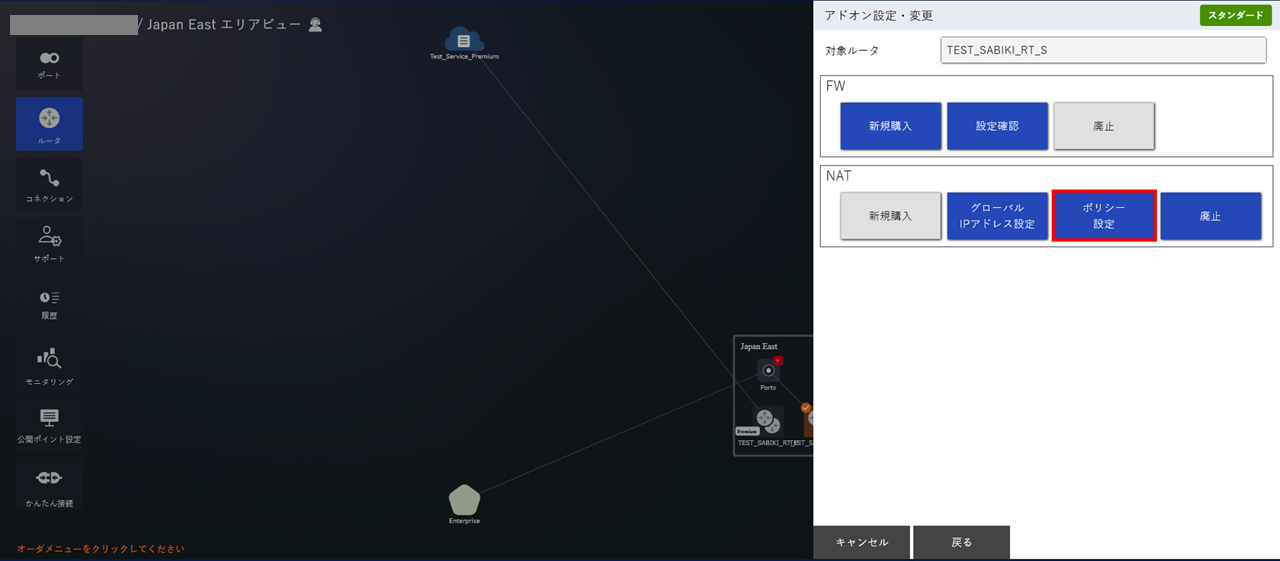Click the Japan East エリアビュー title
Screen dimensions: 1280x561
tap(224, 25)
